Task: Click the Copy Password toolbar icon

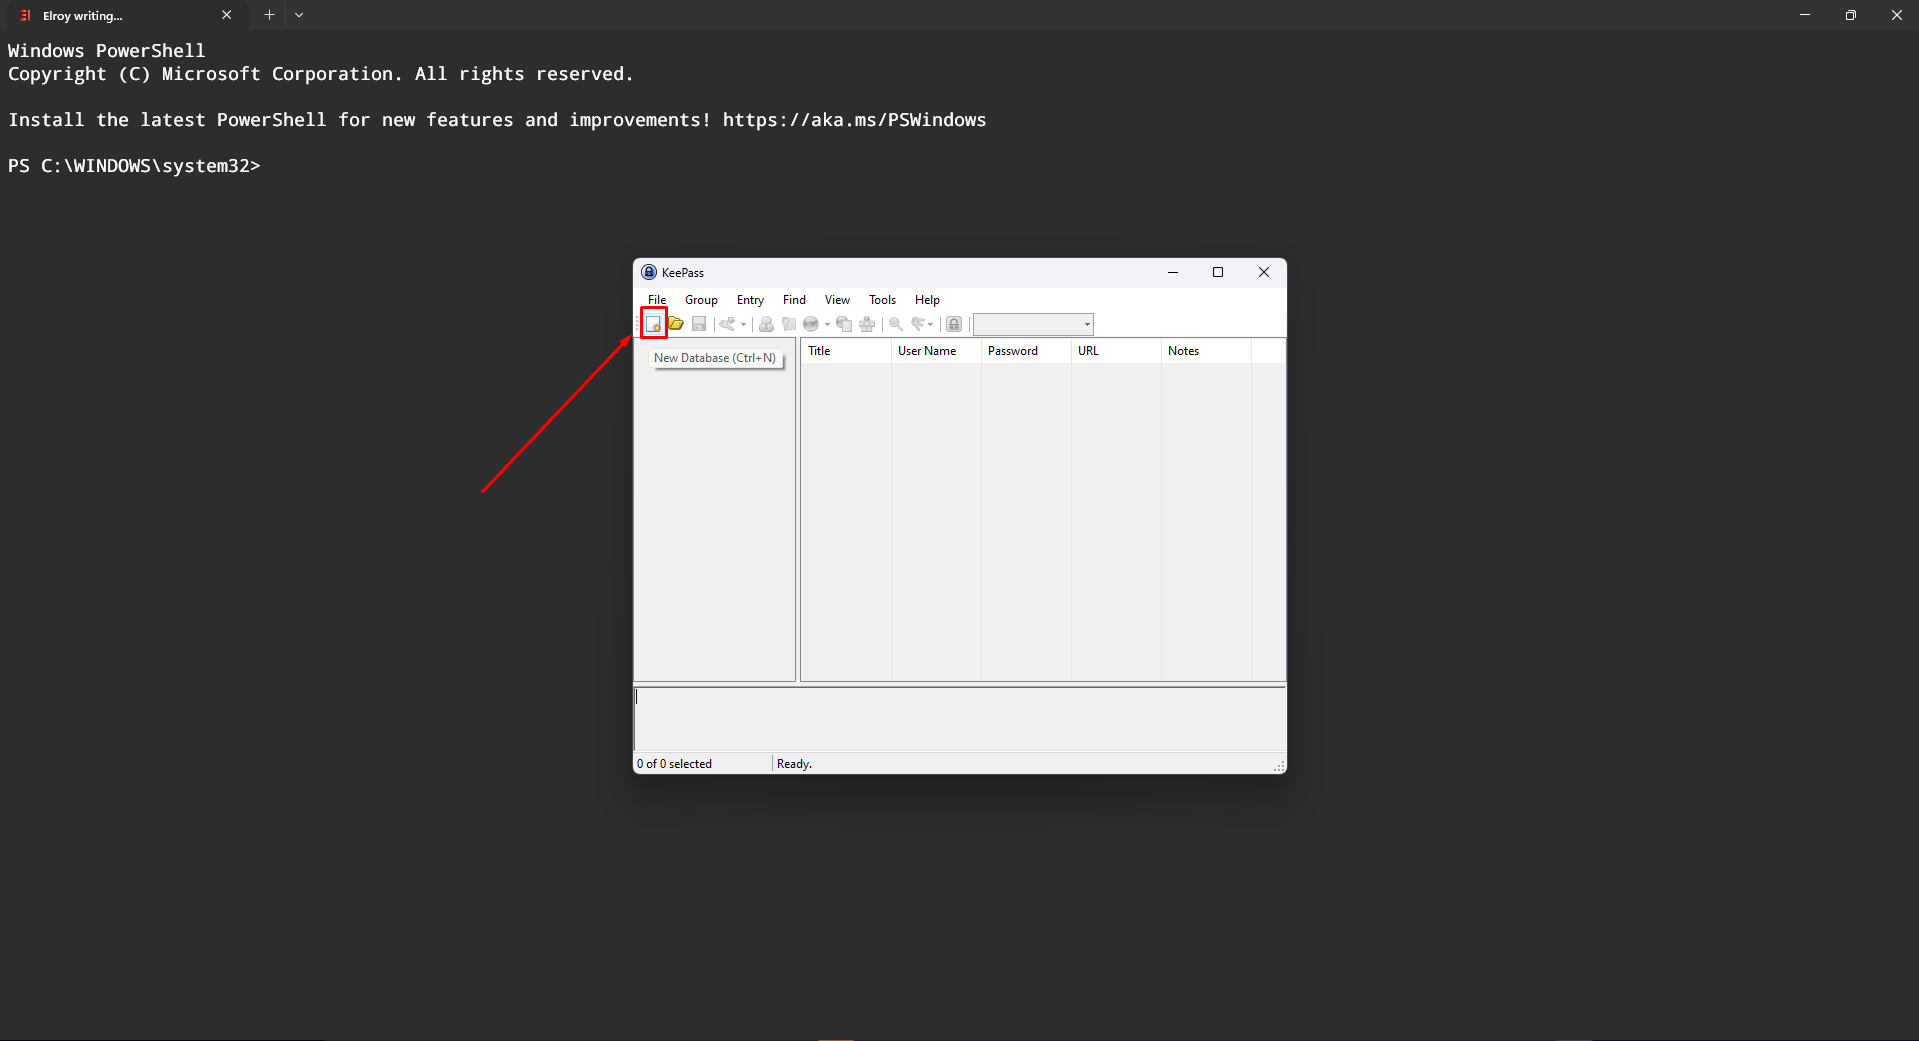Action: pos(789,324)
